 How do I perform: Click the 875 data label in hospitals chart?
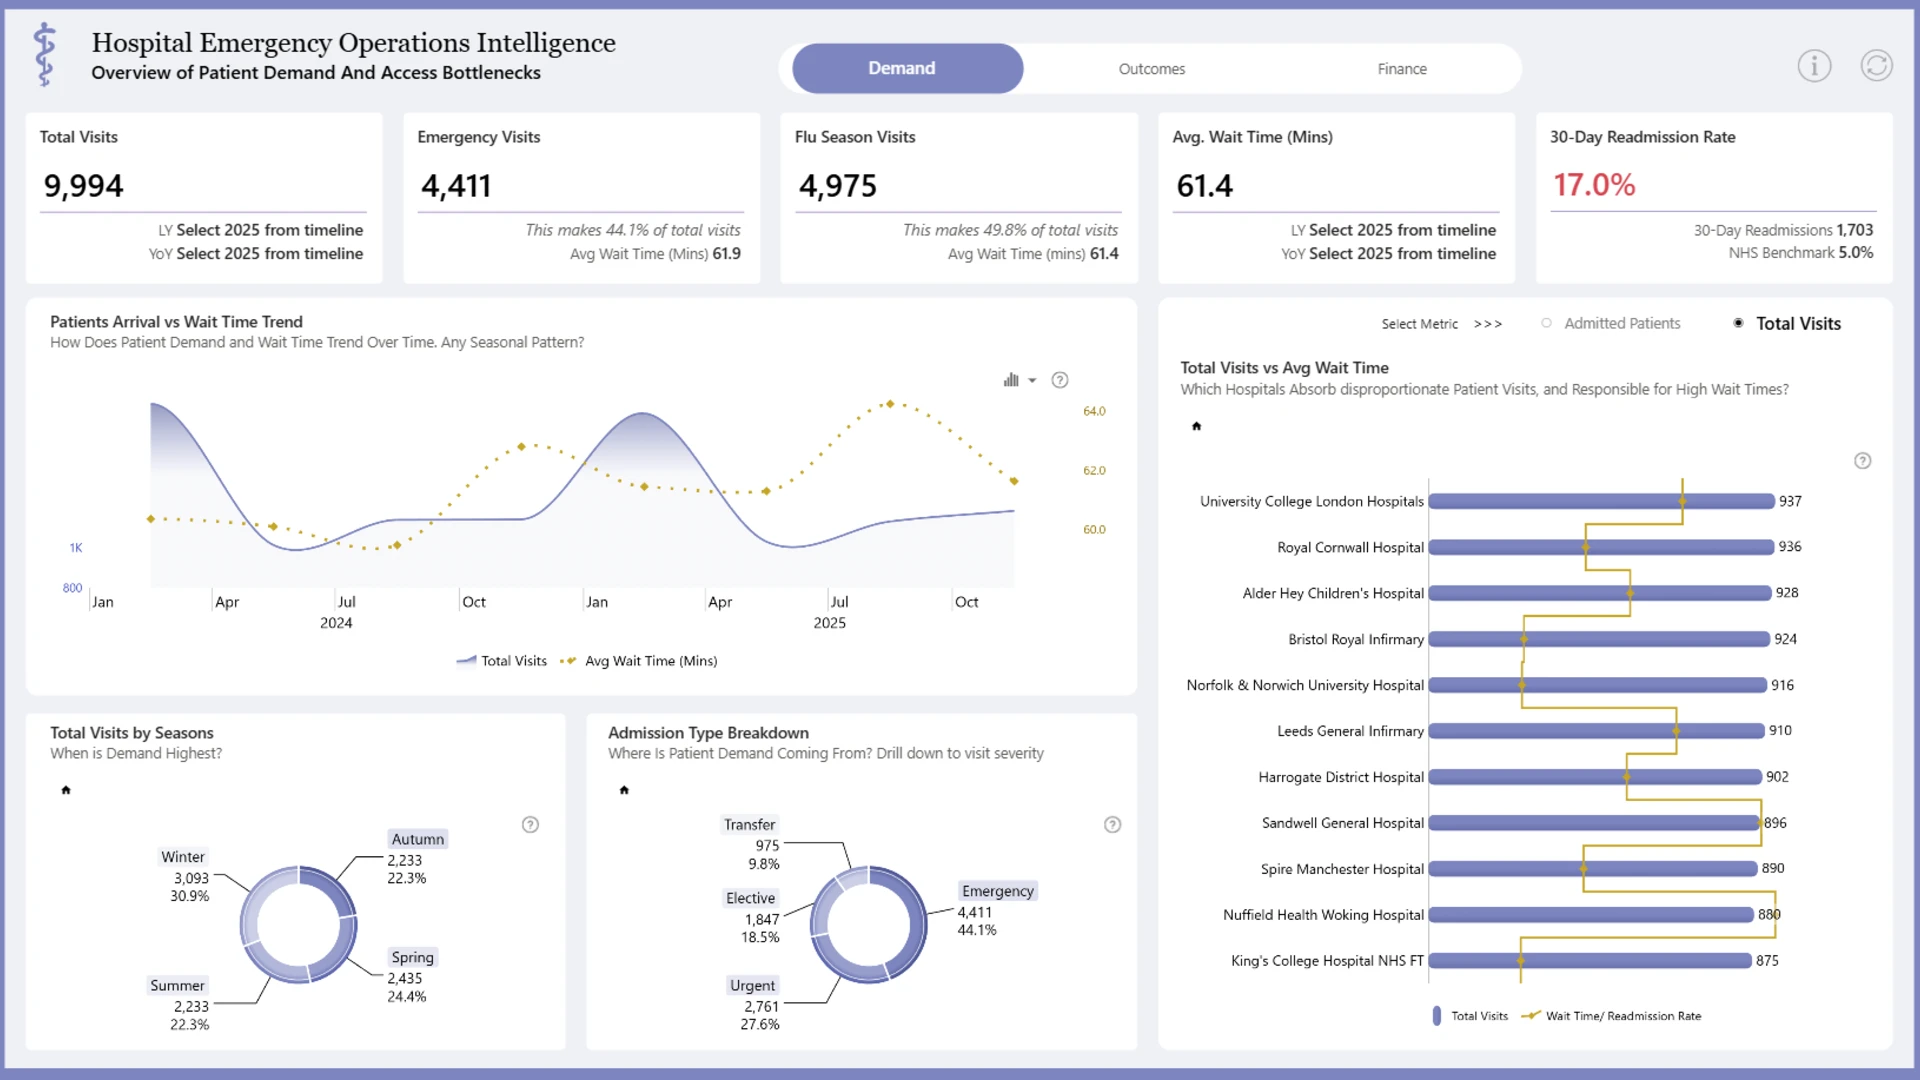coord(1767,961)
